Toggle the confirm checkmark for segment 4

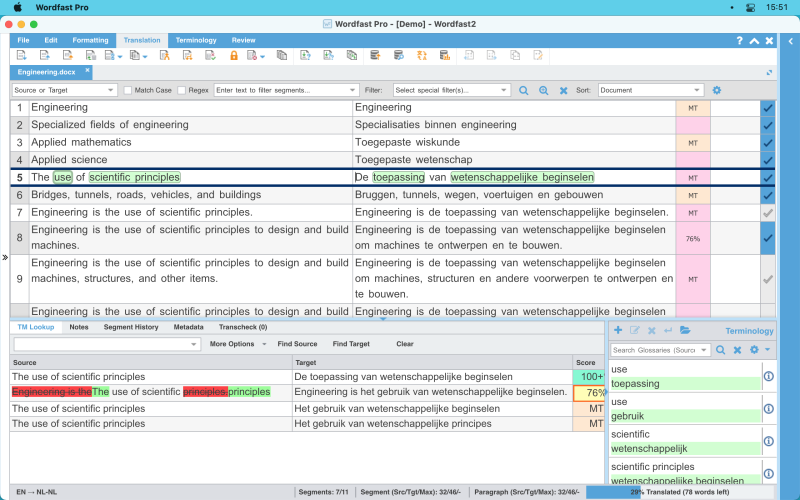coord(767,160)
